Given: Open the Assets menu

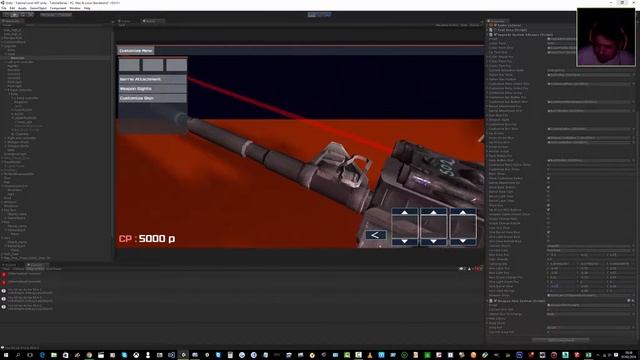Looking at the screenshot, I should pos(22,8).
